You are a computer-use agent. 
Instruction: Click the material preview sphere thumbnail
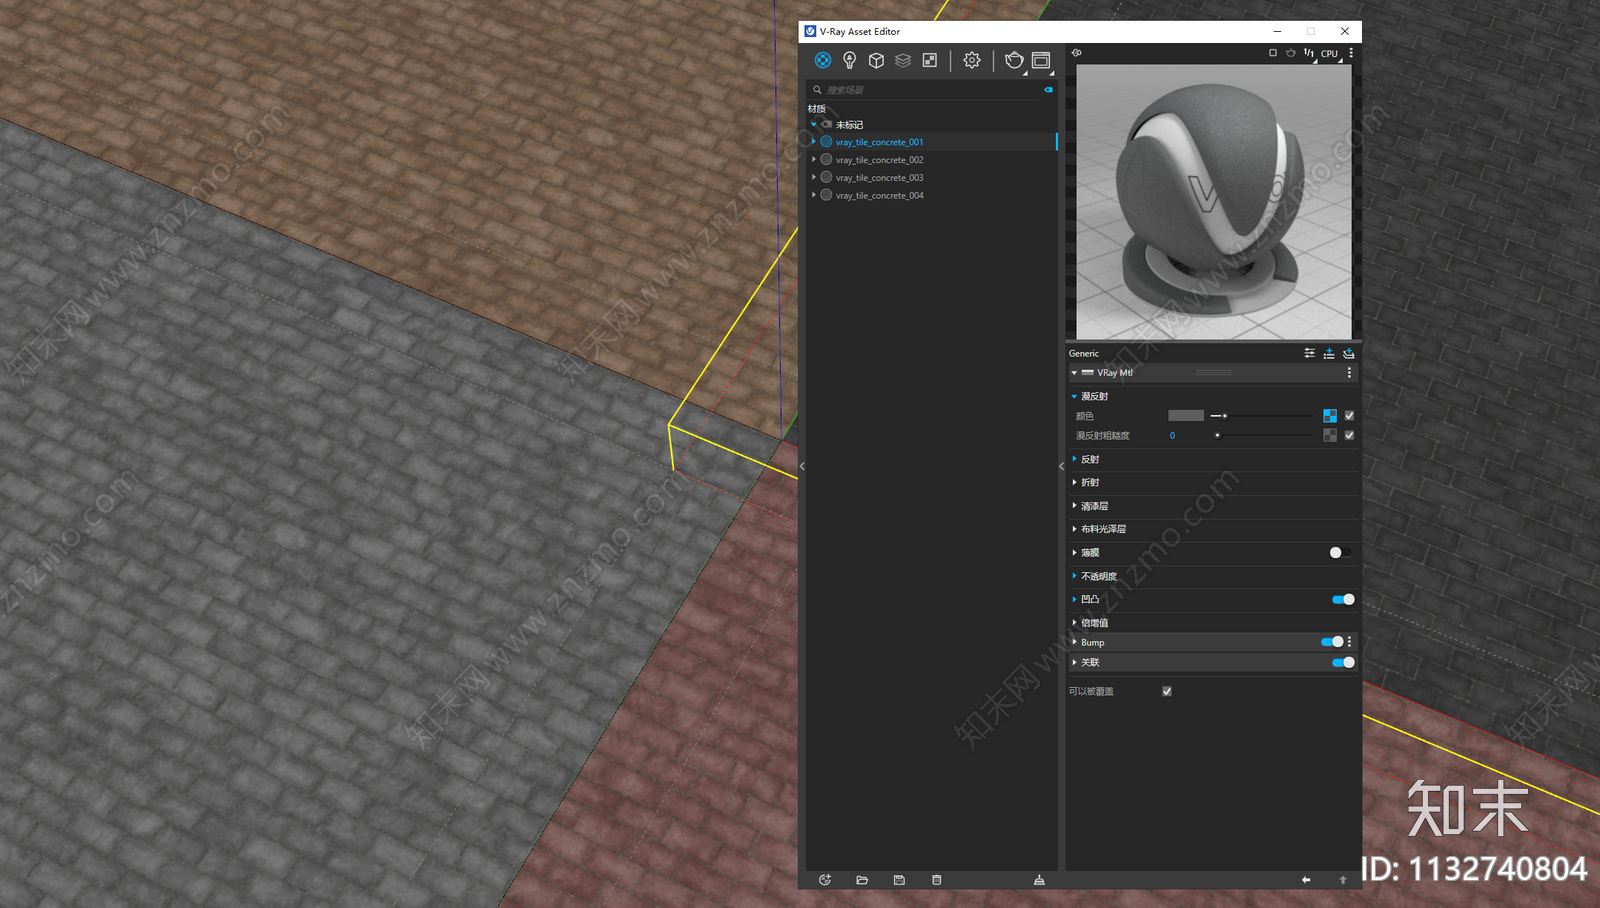(x=1214, y=202)
